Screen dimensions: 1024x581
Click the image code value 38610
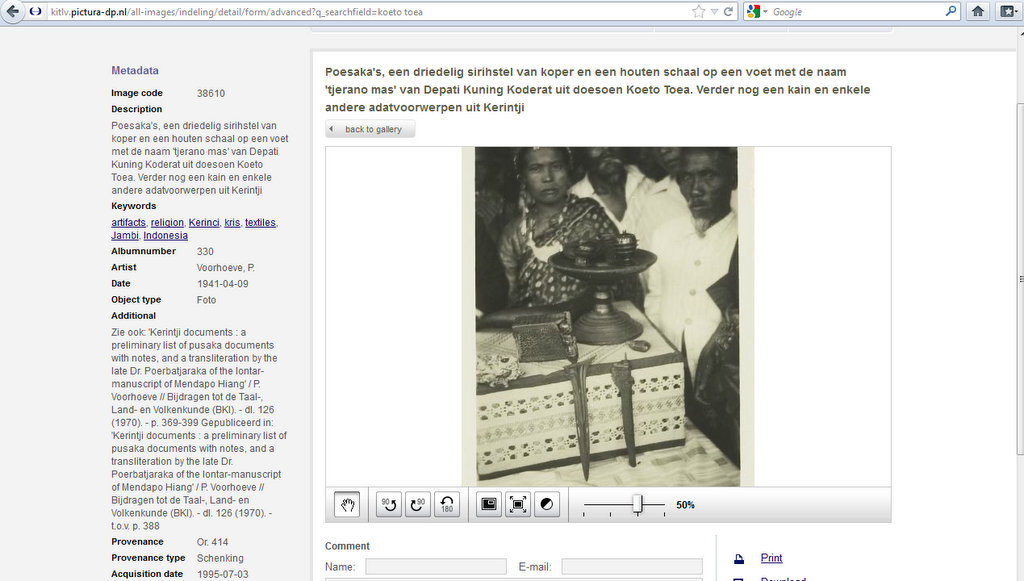click(x=211, y=93)
